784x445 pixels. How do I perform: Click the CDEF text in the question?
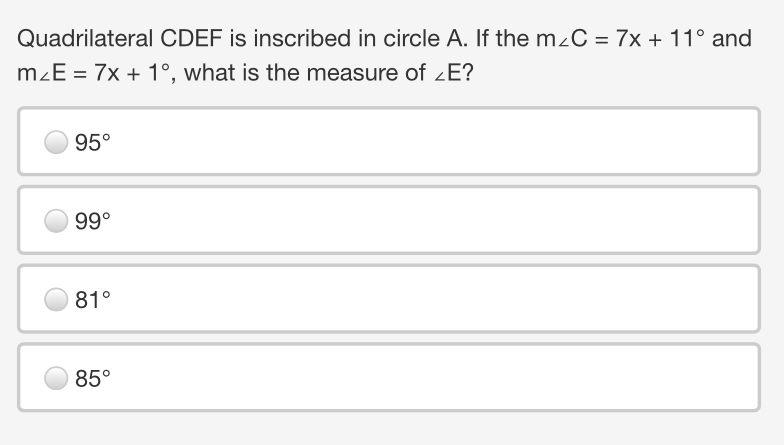[191, 38]
